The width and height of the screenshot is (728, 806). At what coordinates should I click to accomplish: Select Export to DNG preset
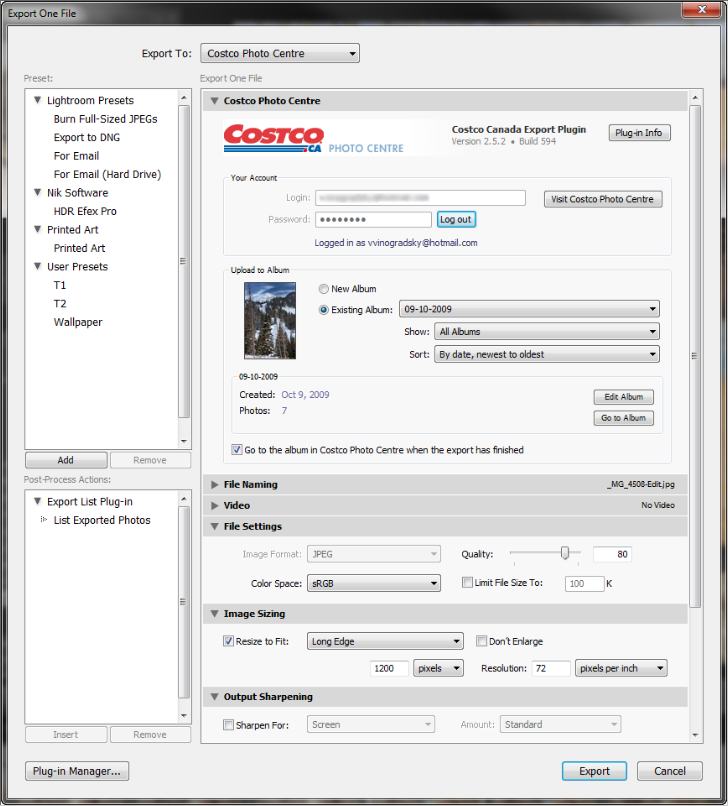pyautogui.click(x=86, y=137)
